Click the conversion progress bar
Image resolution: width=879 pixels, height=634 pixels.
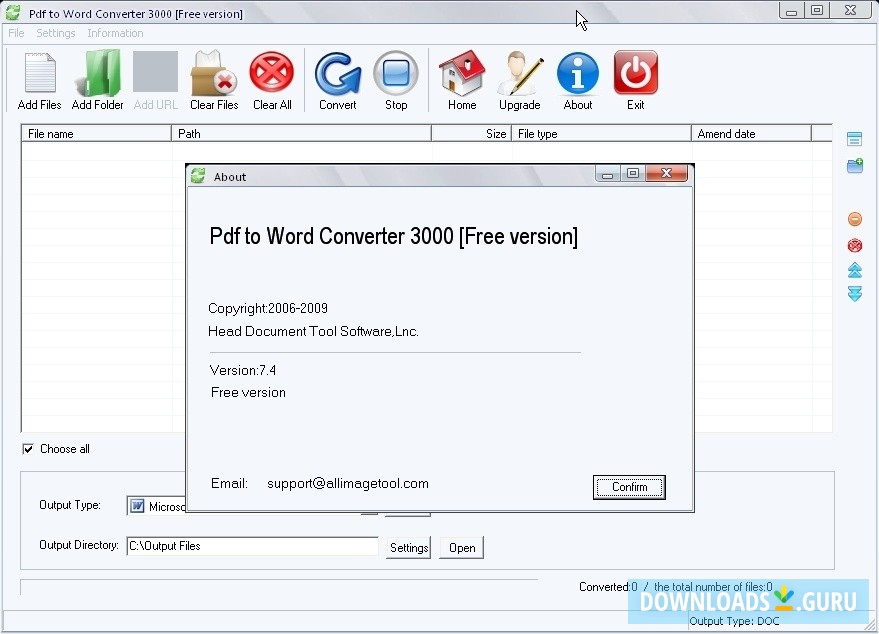[279, 587]
